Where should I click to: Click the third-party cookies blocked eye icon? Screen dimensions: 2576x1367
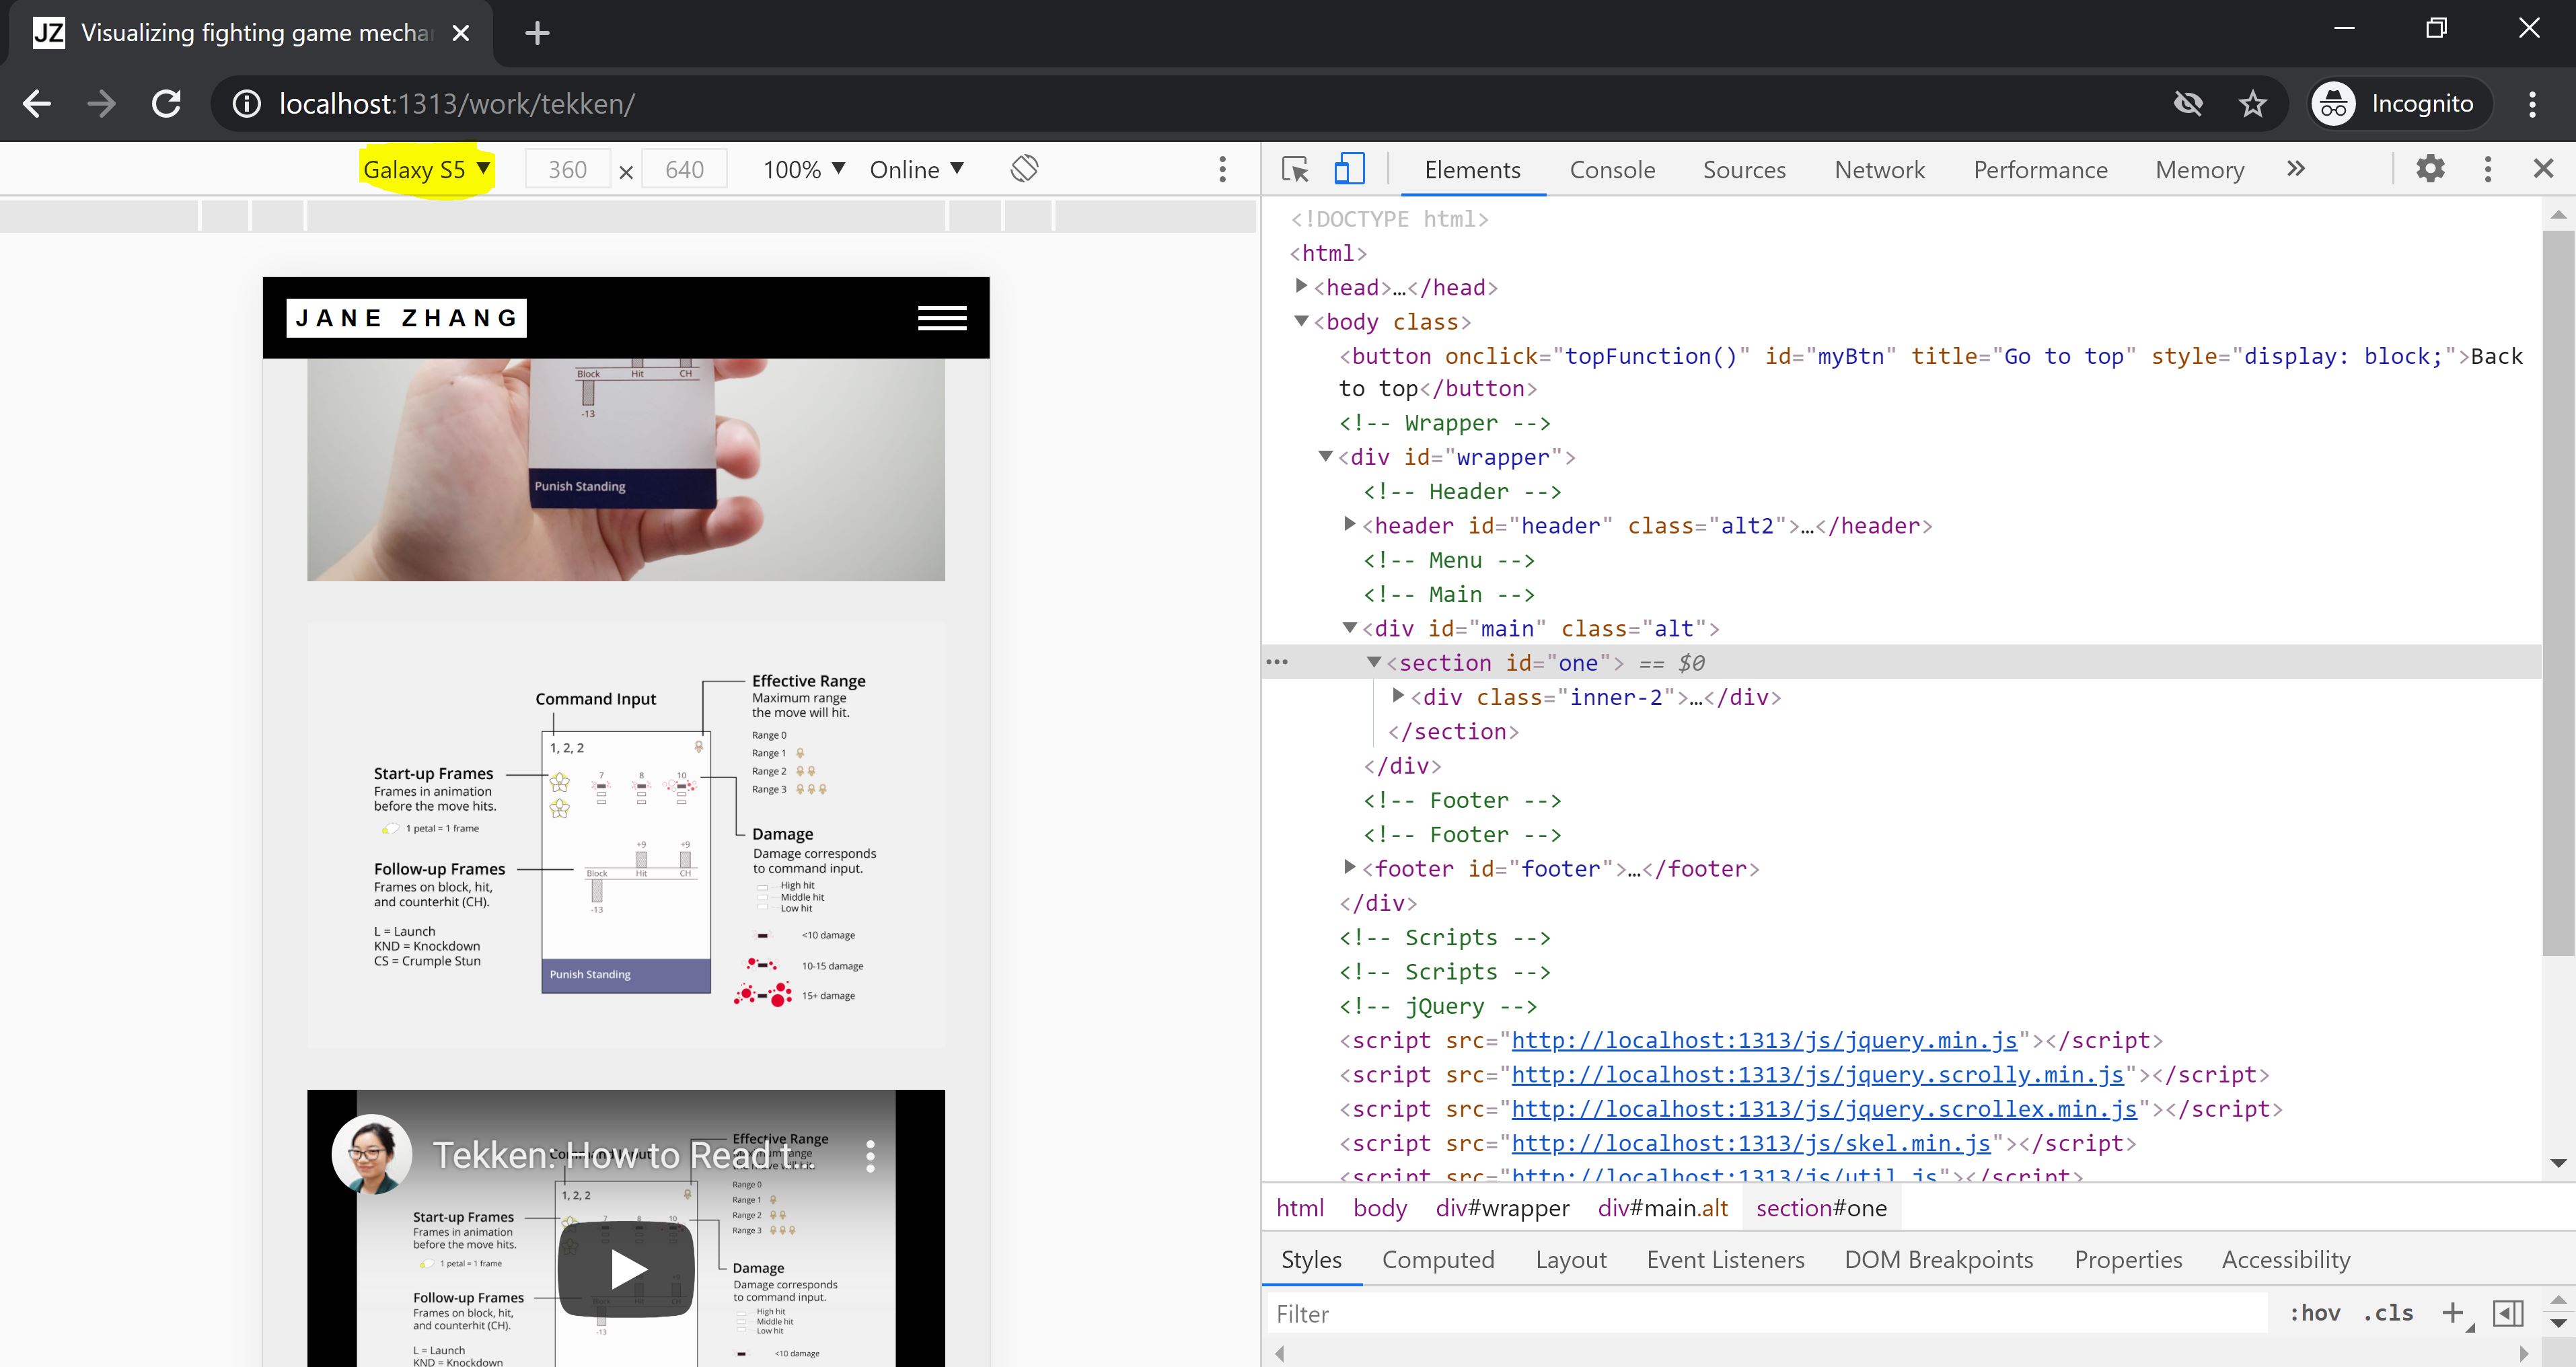point(2189,103)
